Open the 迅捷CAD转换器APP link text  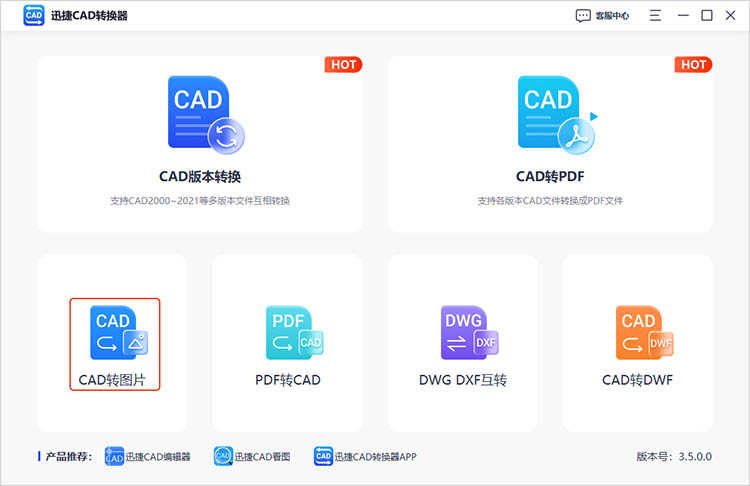(375, 457)
